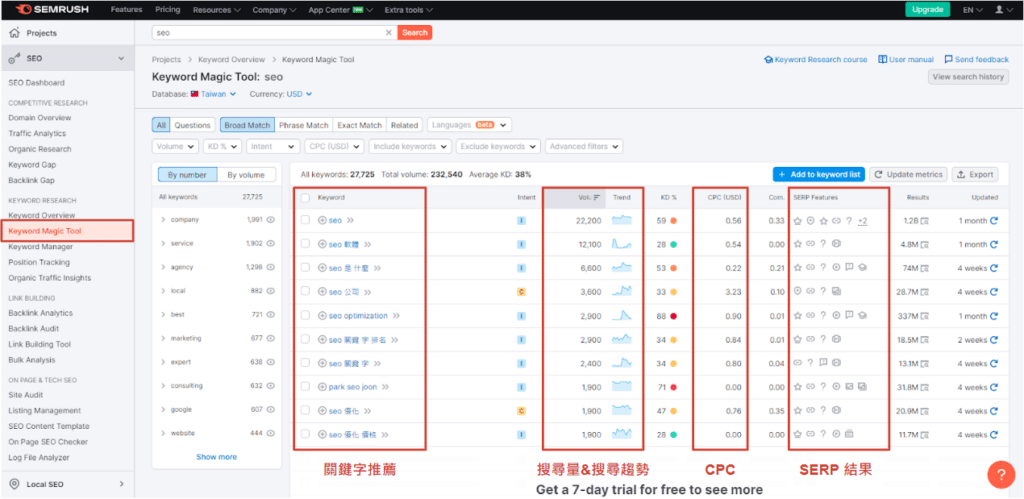Click the user profile icon
Image resolution: width=1024 pixels, height=499 pixels.
coord(999,10)
